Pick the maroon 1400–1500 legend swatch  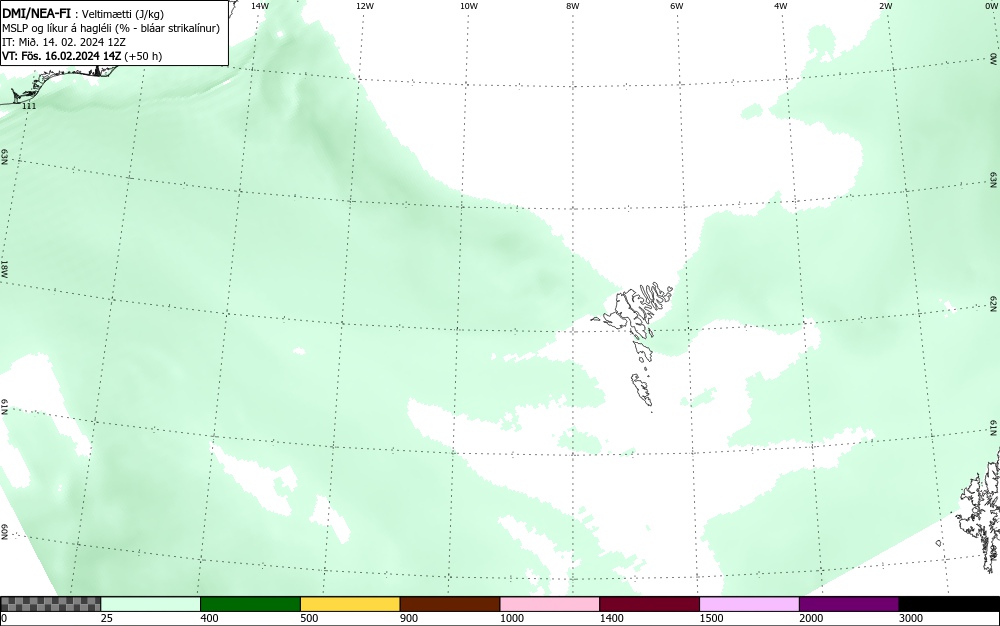coord(650,604)
